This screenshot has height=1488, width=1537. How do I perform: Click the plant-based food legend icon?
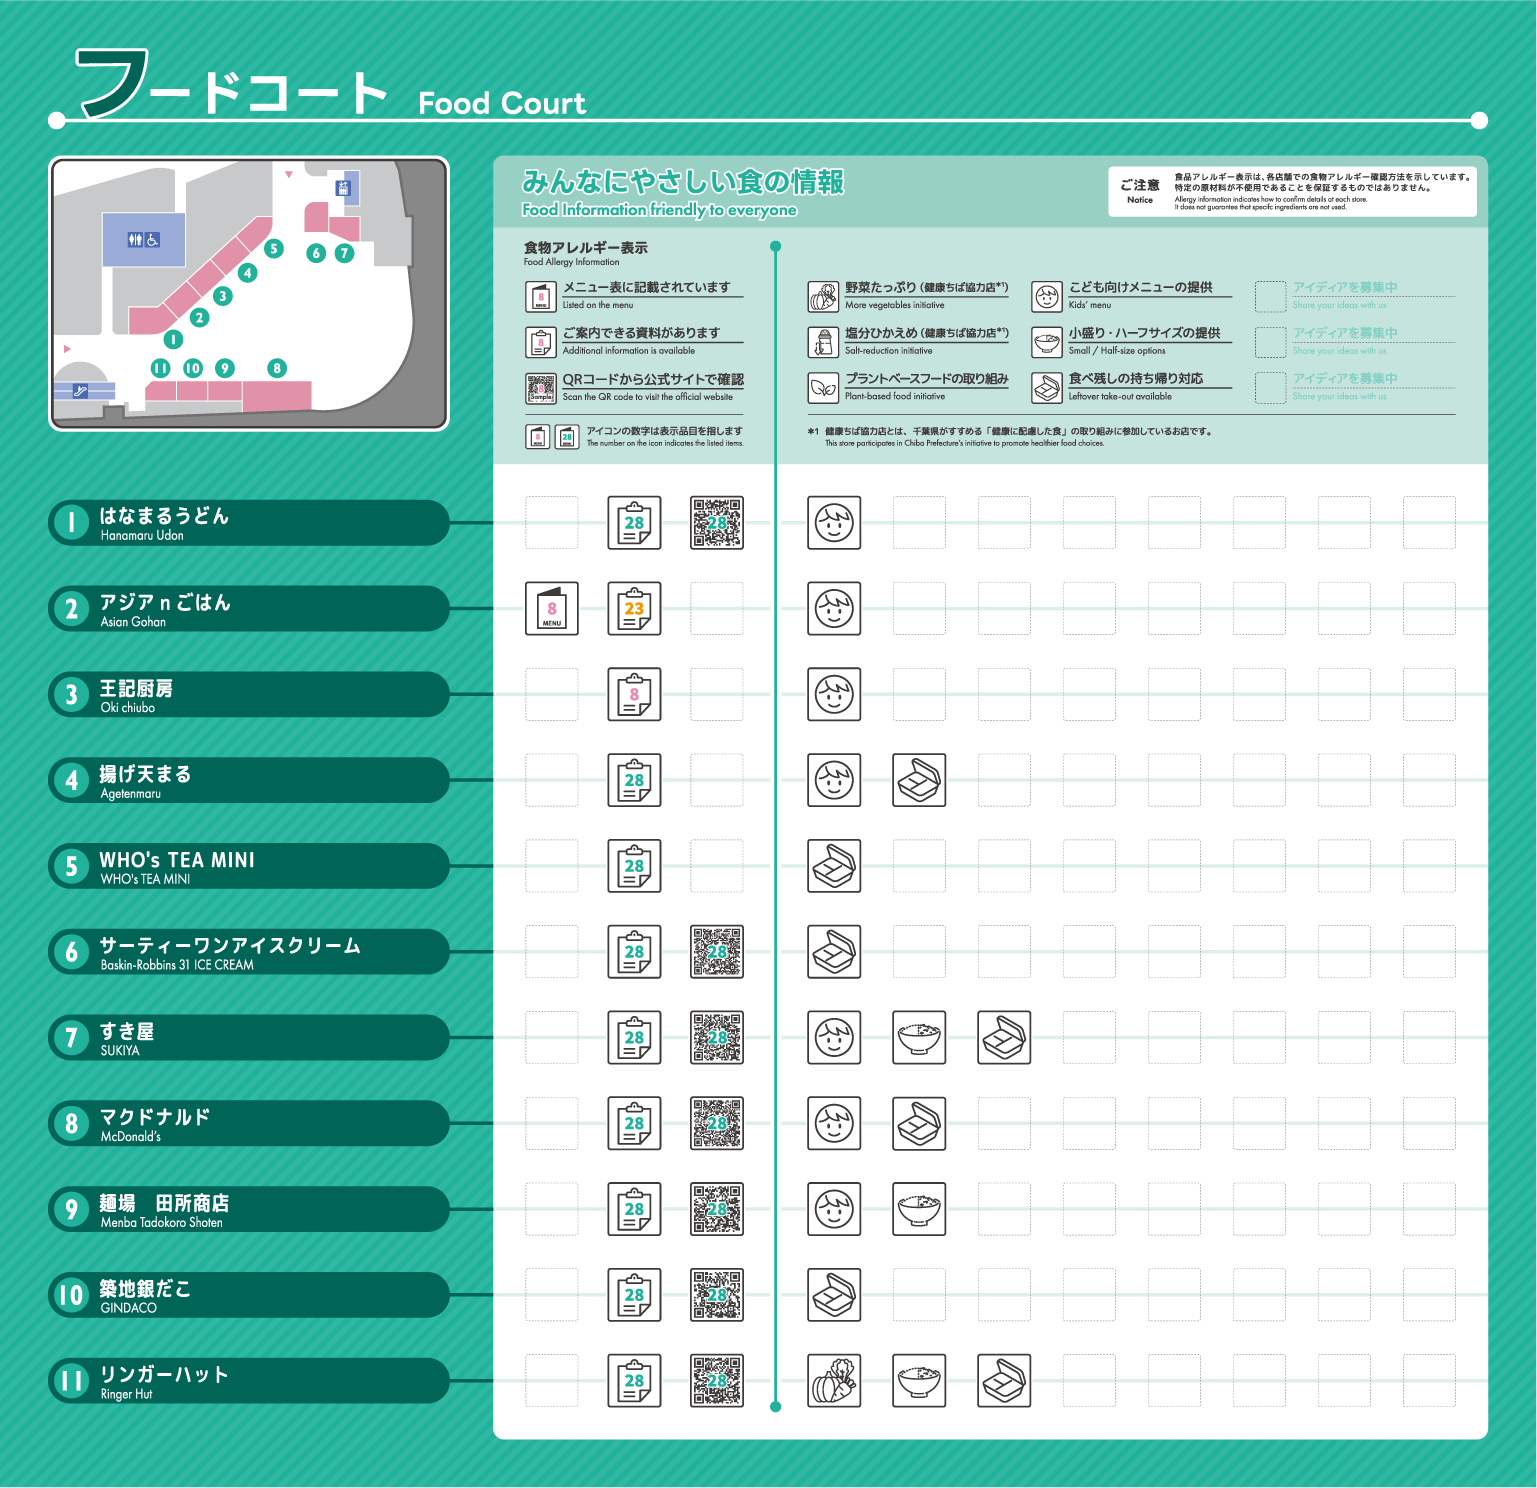823,387
